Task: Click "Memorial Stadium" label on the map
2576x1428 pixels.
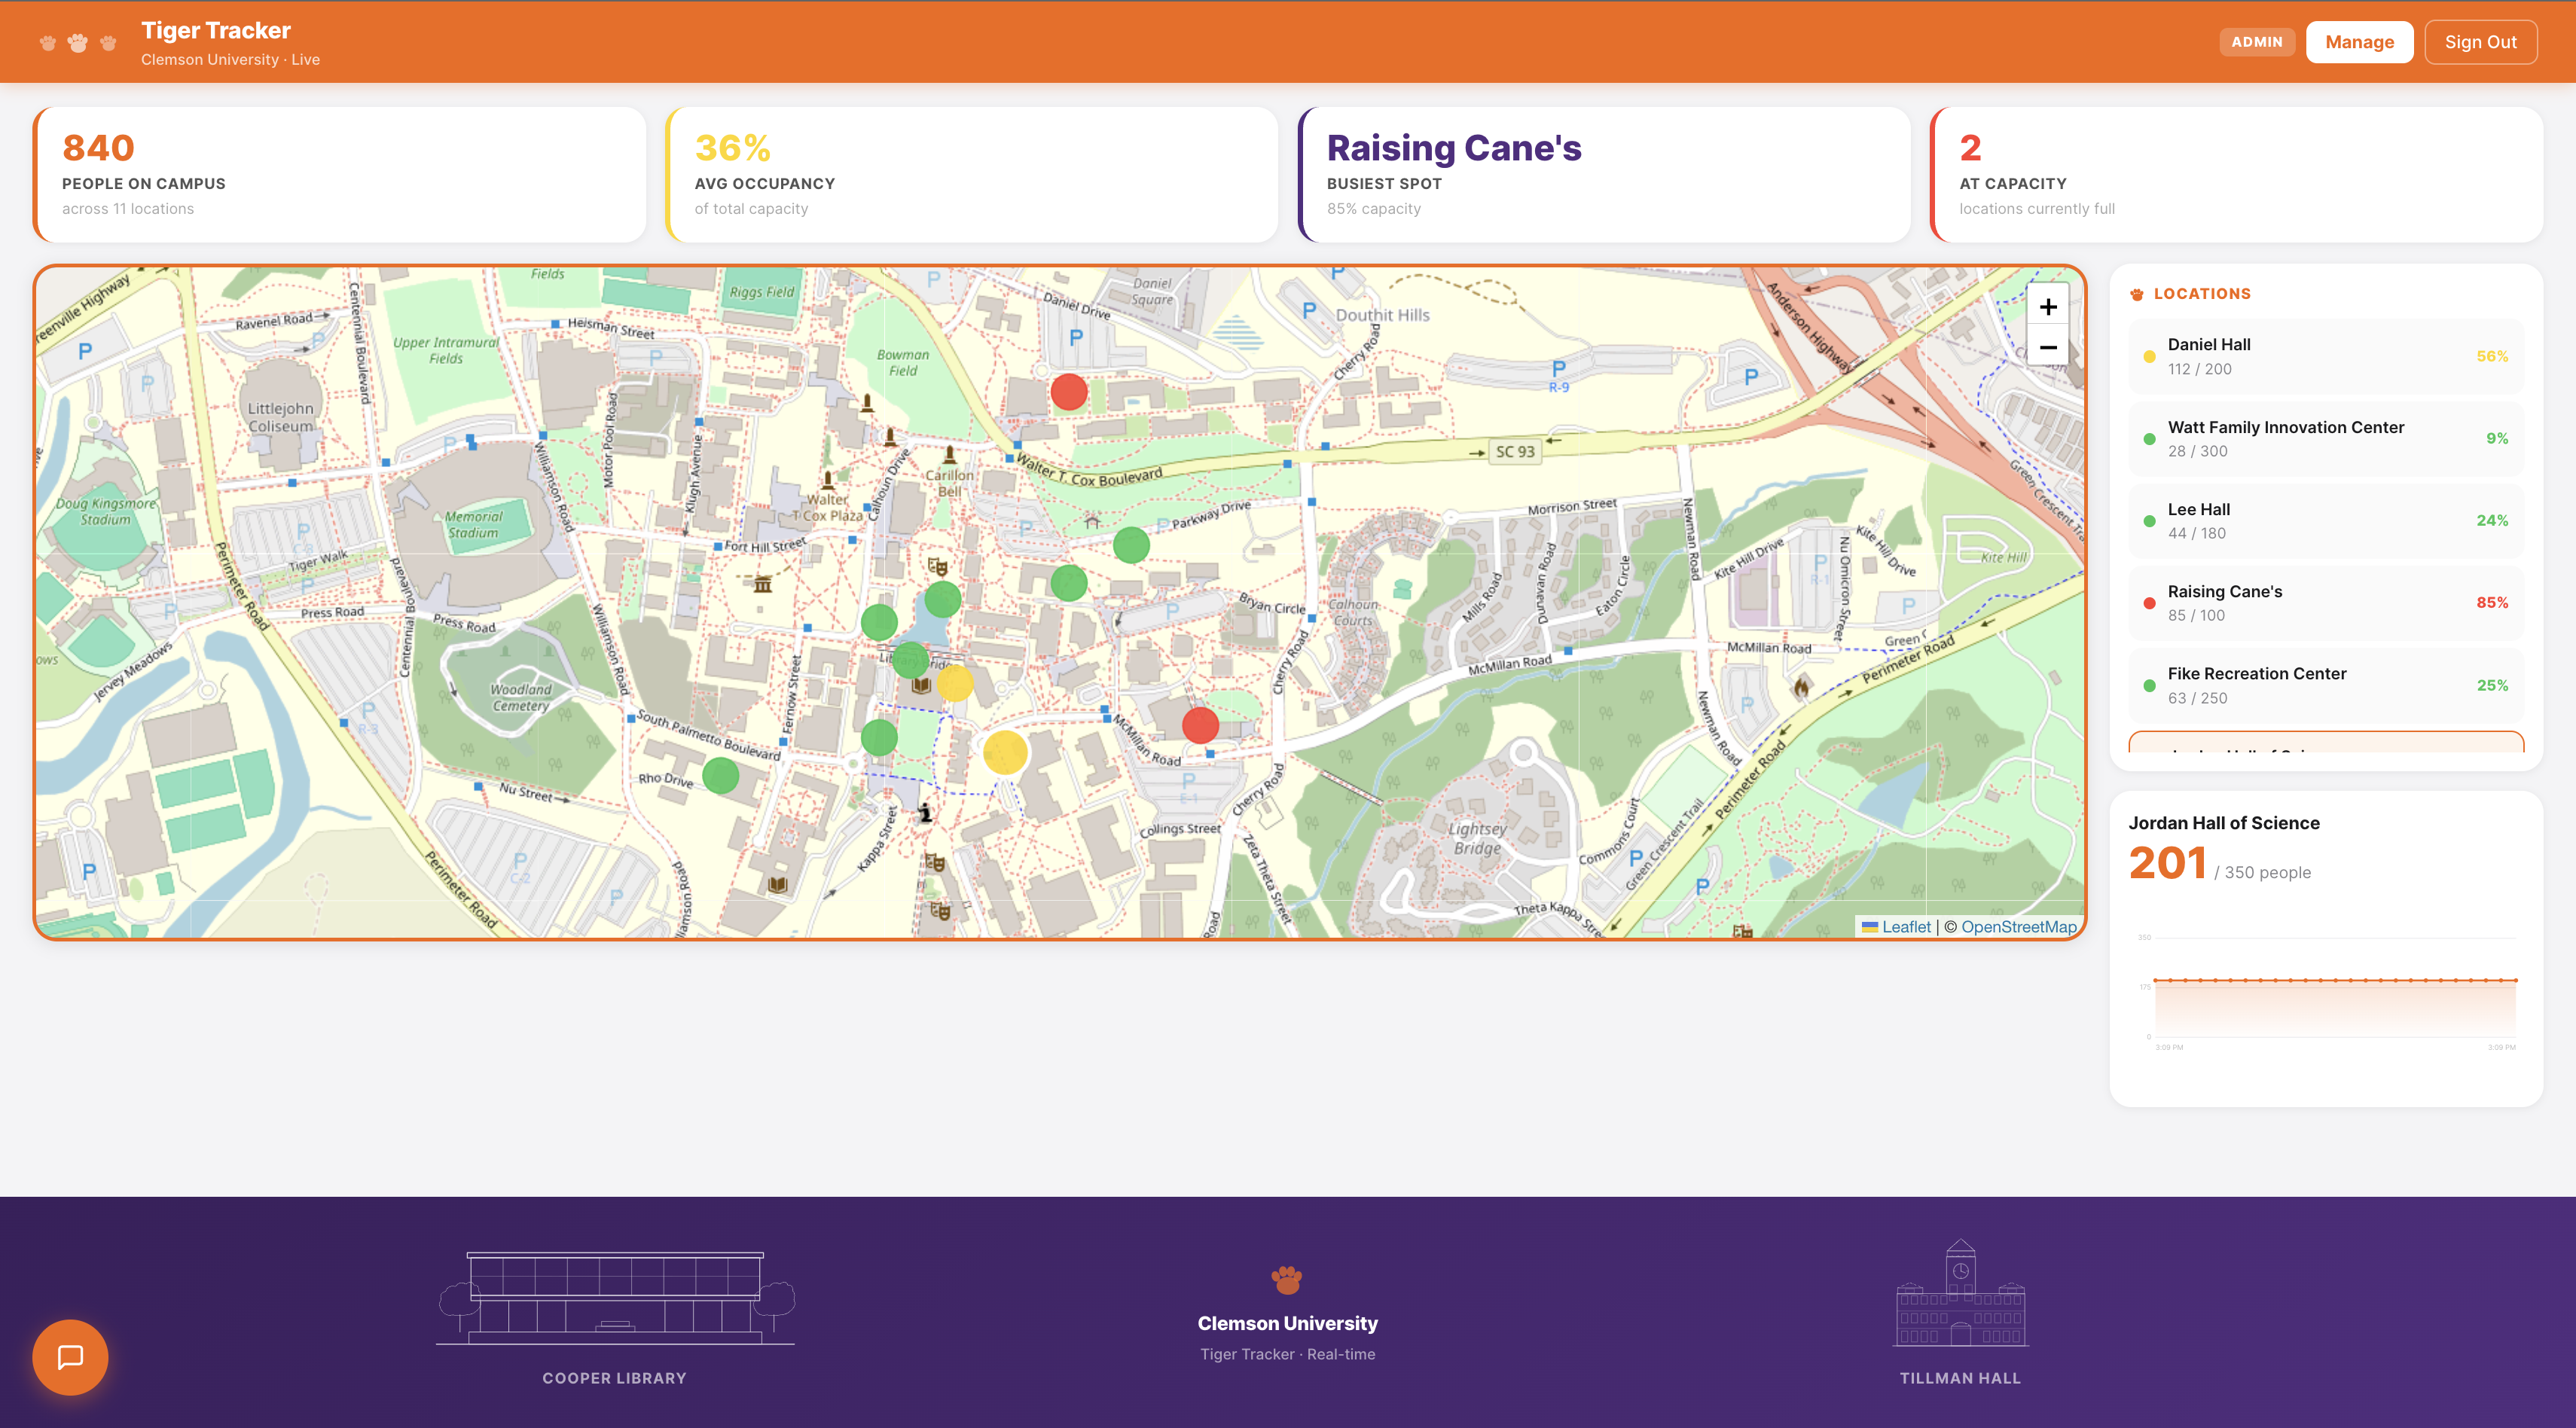Action: point(473,525)
